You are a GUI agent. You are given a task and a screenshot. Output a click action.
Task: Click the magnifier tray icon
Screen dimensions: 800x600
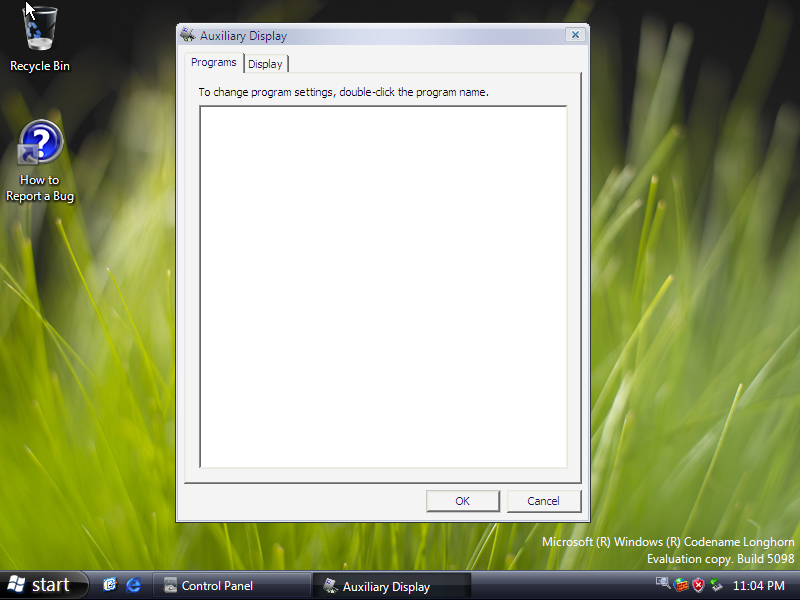click(663, 583)
